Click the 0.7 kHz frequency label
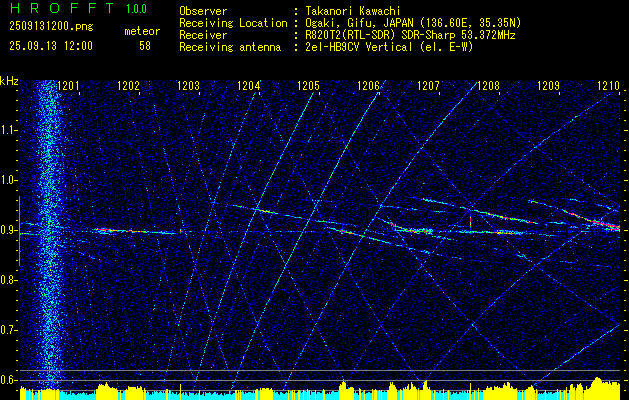Image resolution: width=629 pixels, height=400 pixels. point(9,330)
